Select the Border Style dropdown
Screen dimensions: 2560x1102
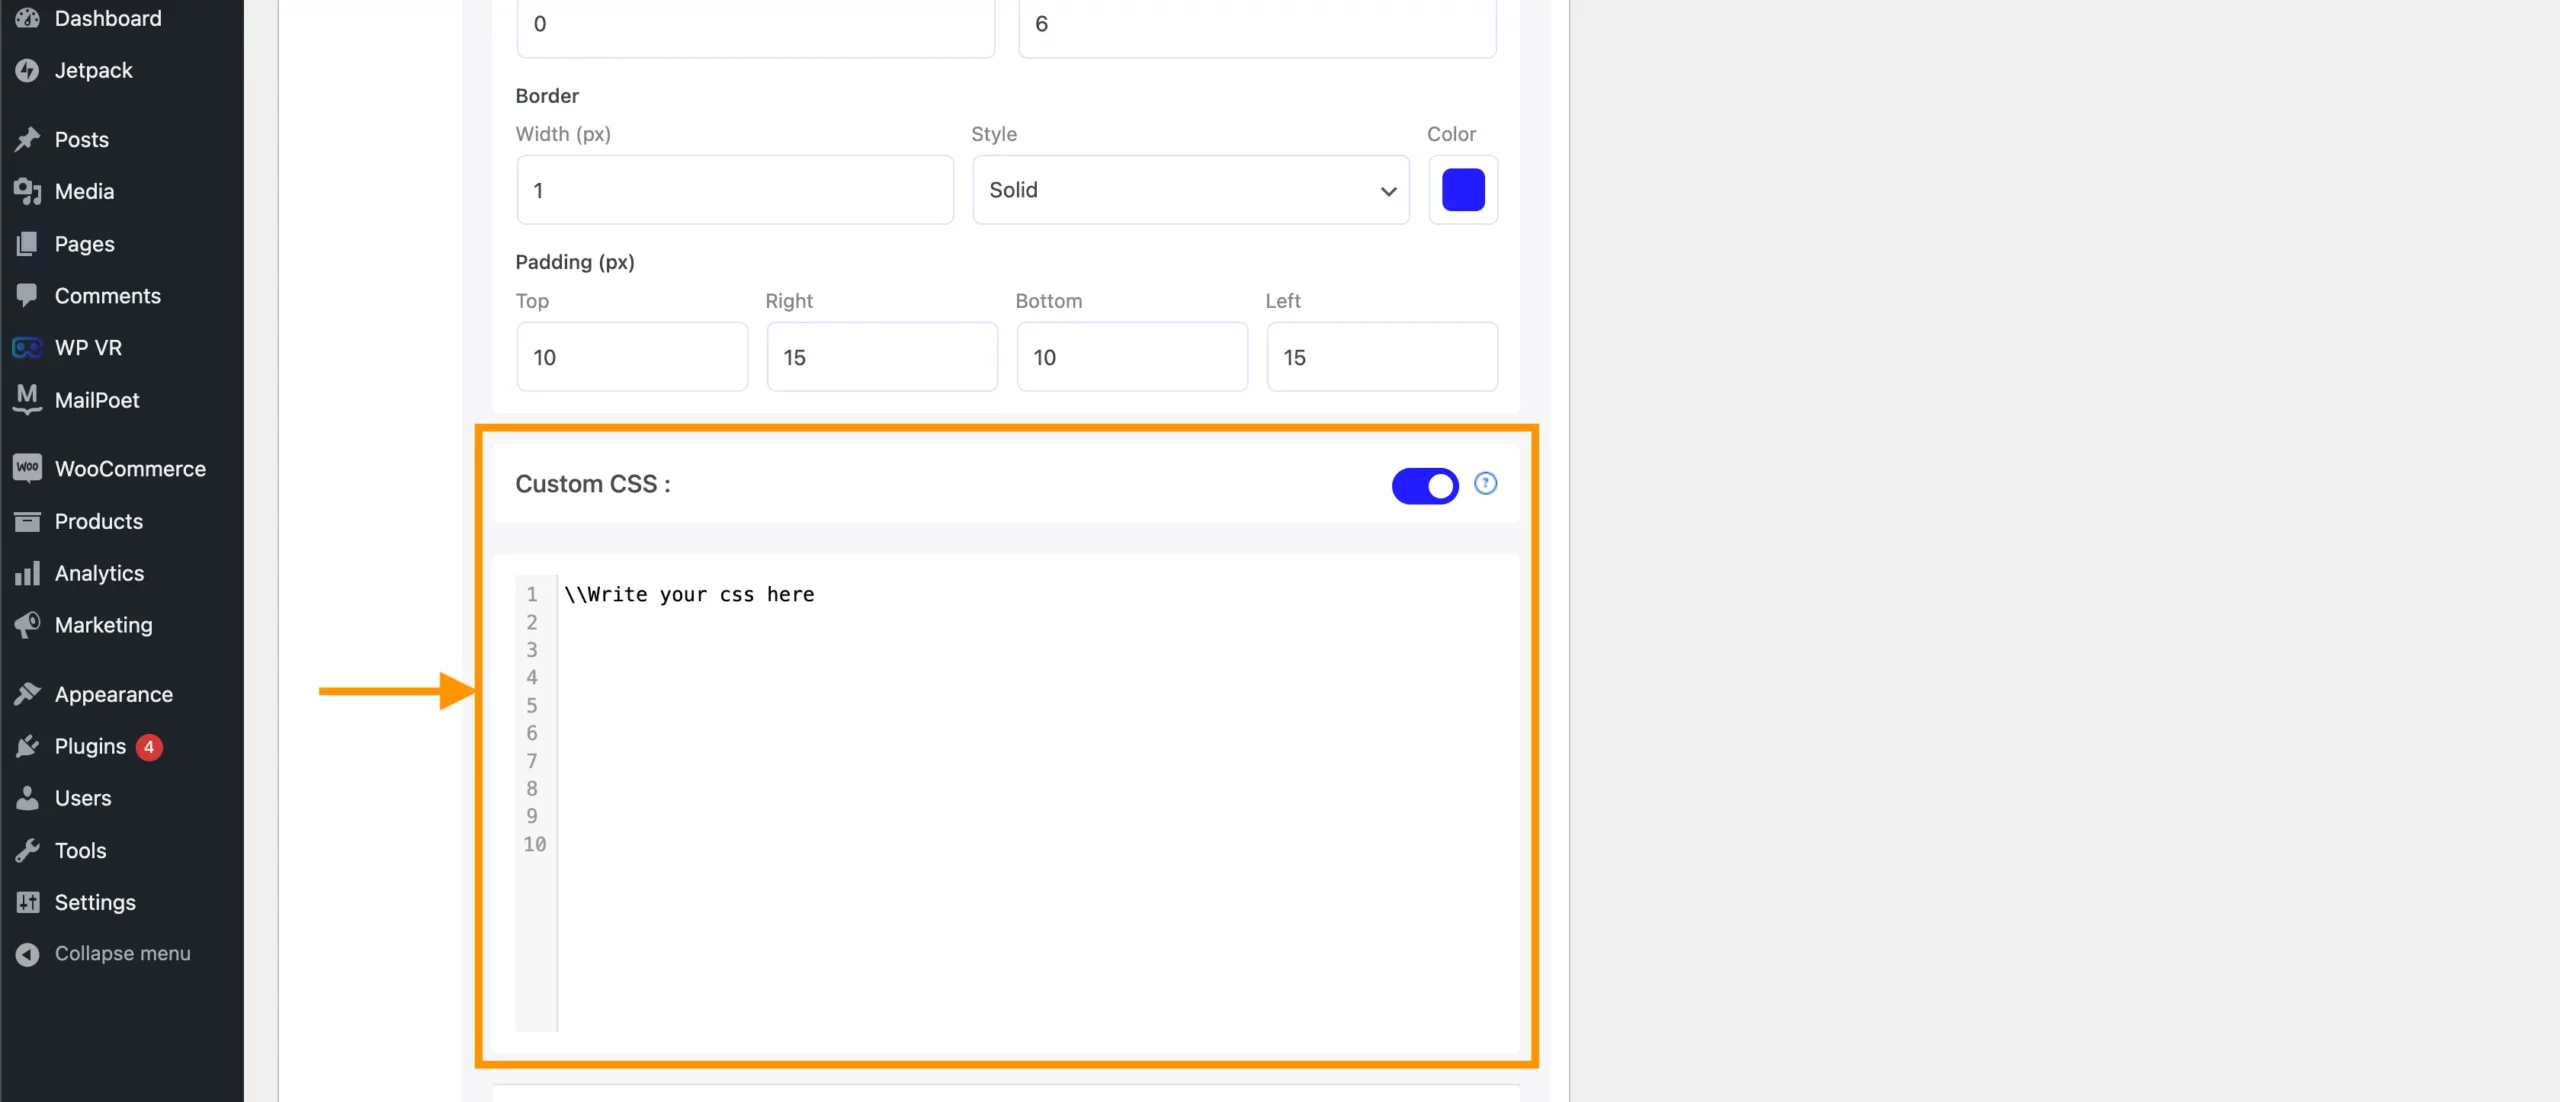click(x=1190, y=189)
